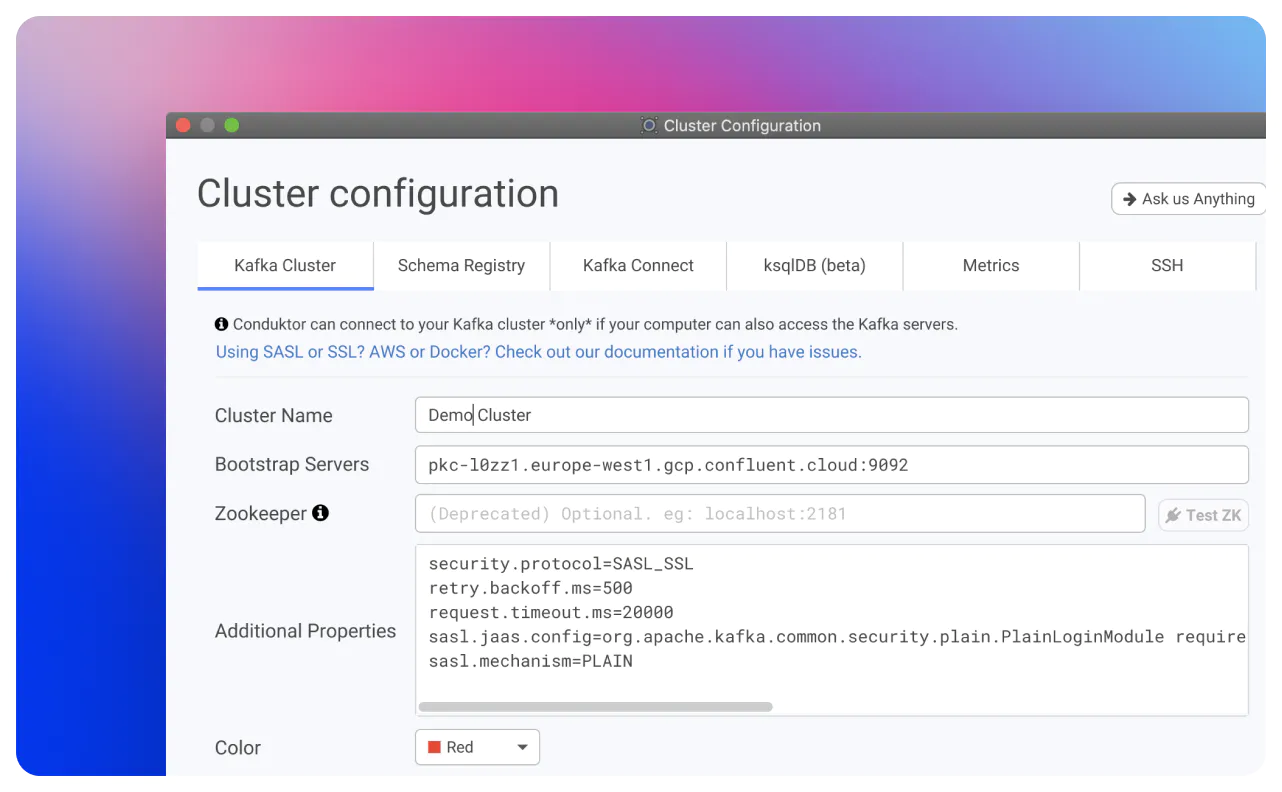Click the request.timeout.ms=20000 line
This screenshot has width=1282, height=792.
[551, 612]
